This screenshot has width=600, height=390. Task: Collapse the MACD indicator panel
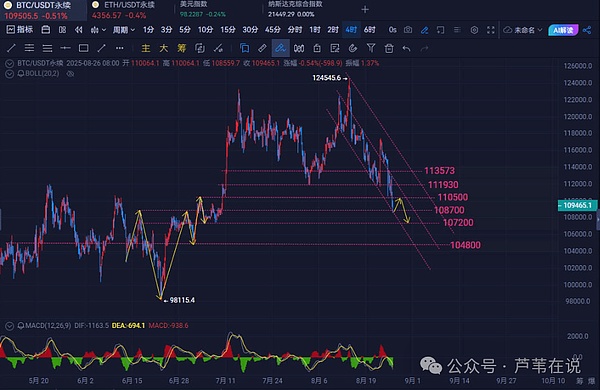[9, 326]
